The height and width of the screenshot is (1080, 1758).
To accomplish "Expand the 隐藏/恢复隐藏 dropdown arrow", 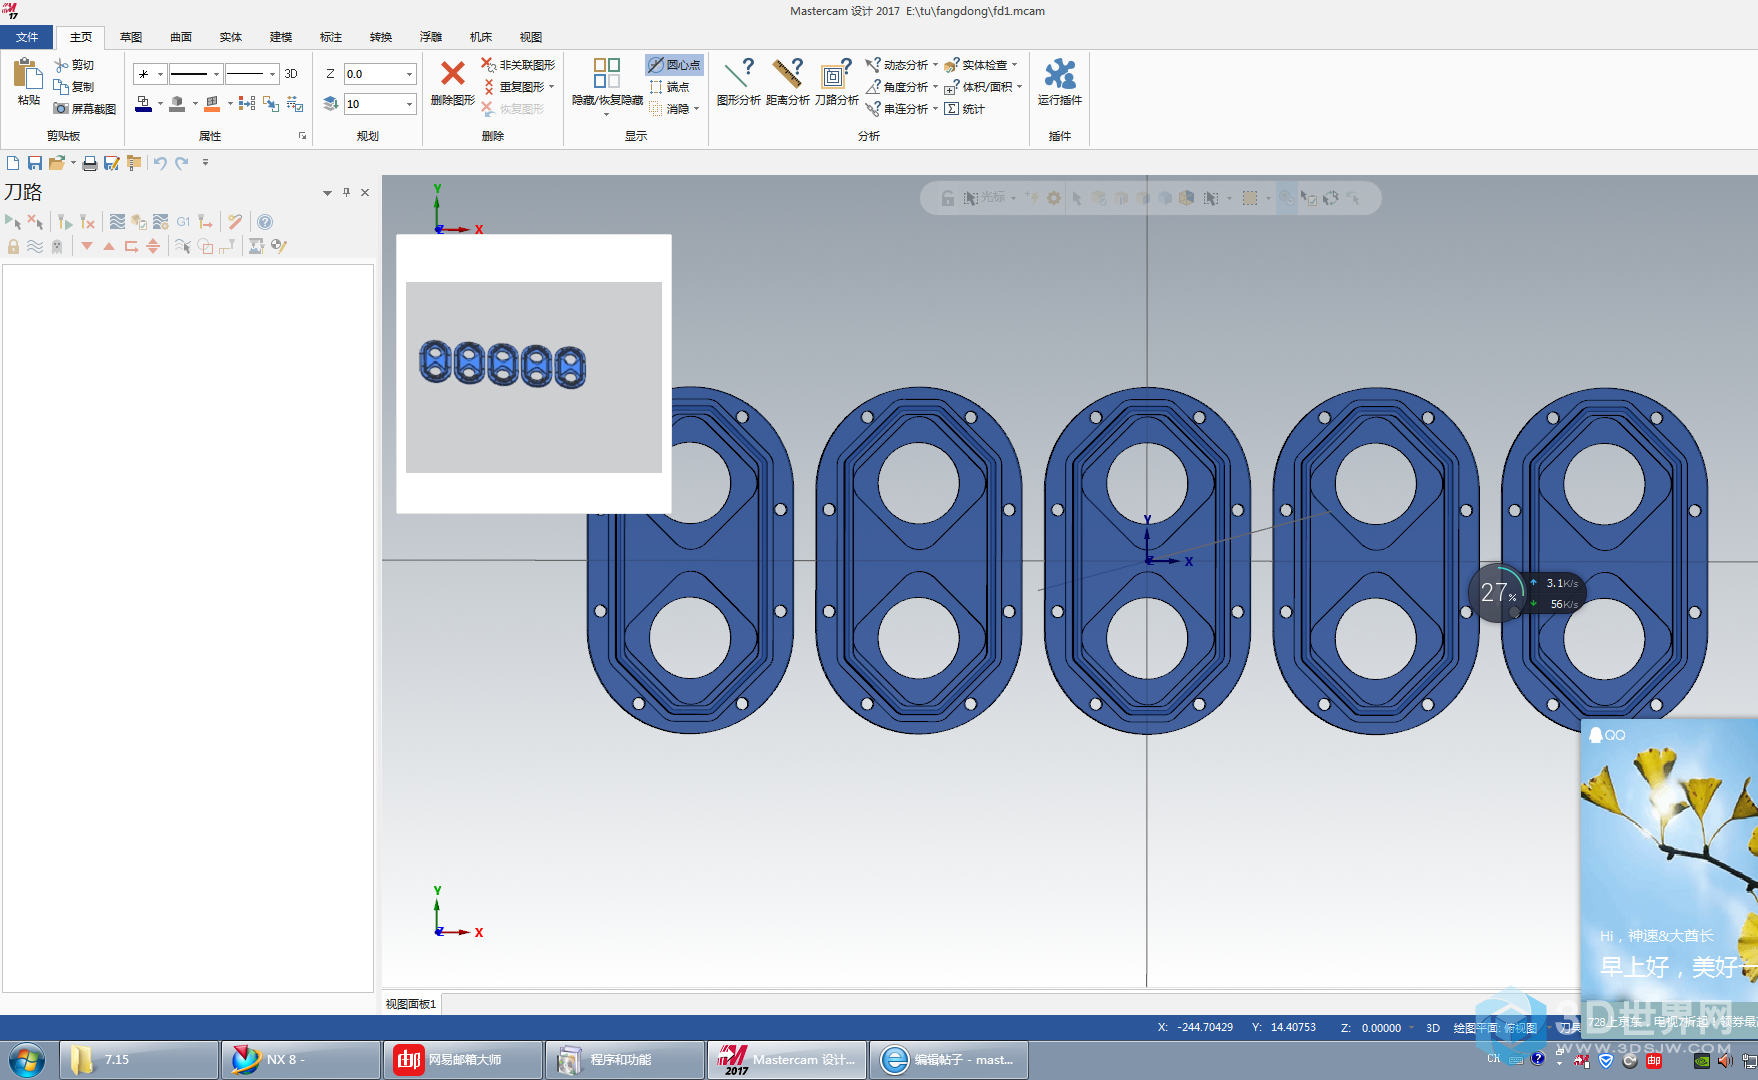I will tap(606, 114).
